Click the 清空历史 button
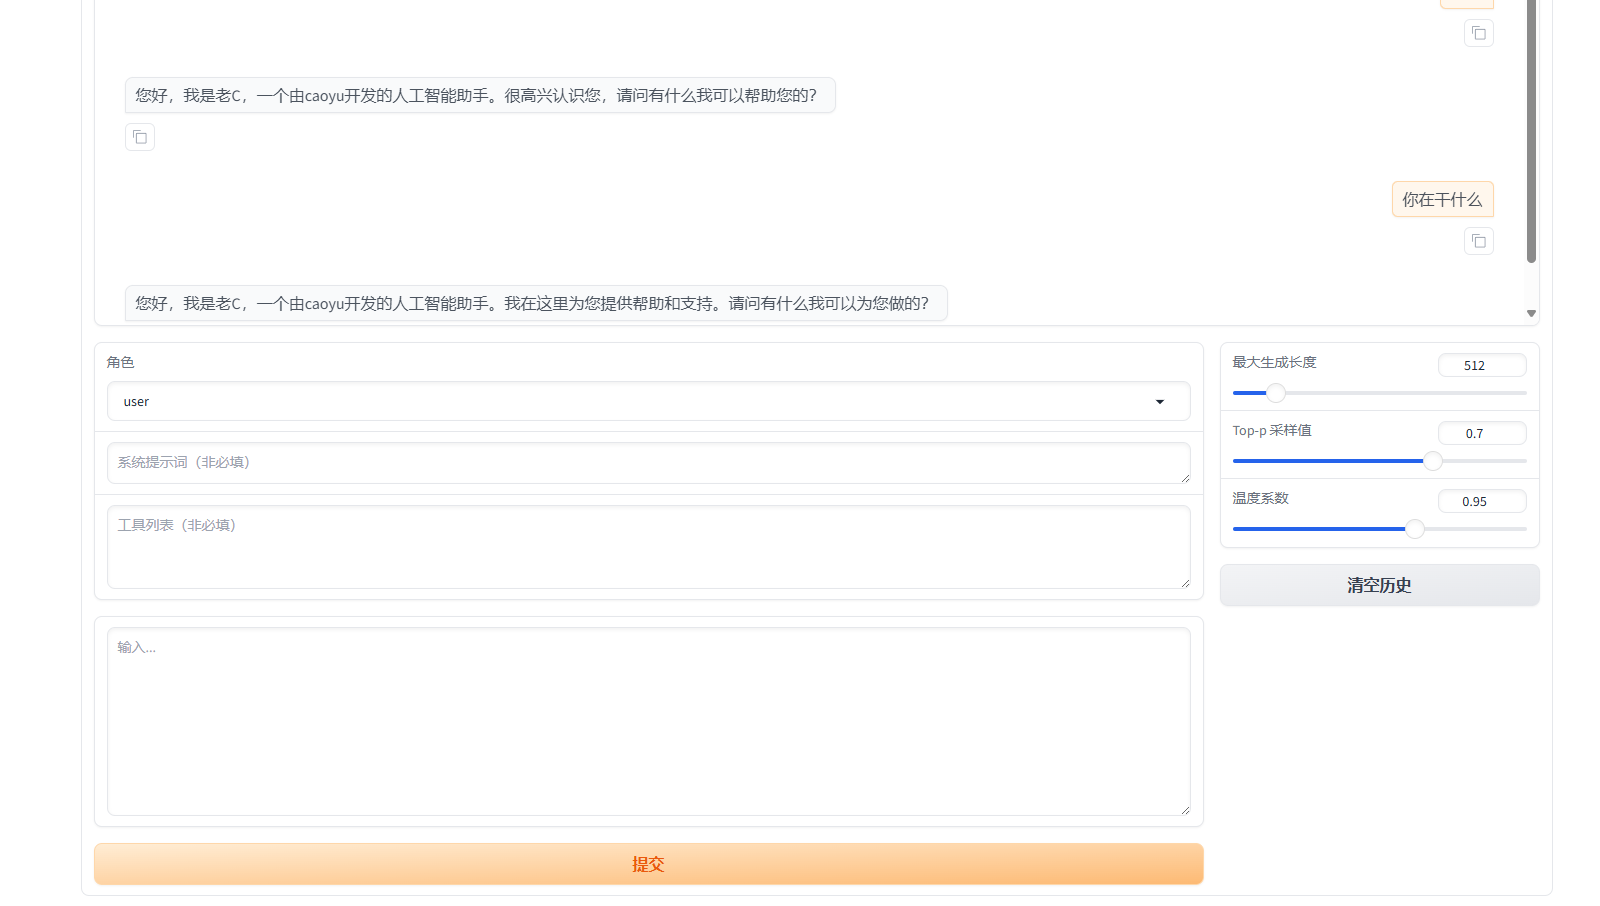 tap(1379, 585)
